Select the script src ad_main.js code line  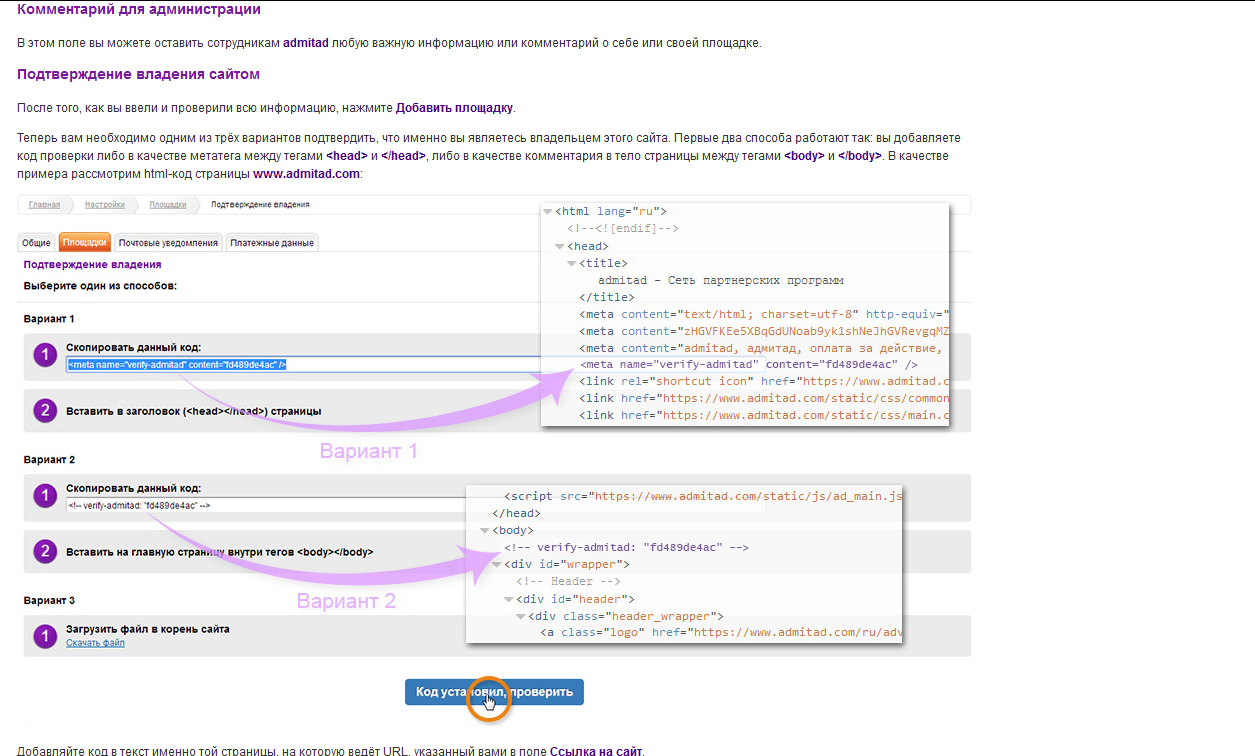(x=704, y=496)
